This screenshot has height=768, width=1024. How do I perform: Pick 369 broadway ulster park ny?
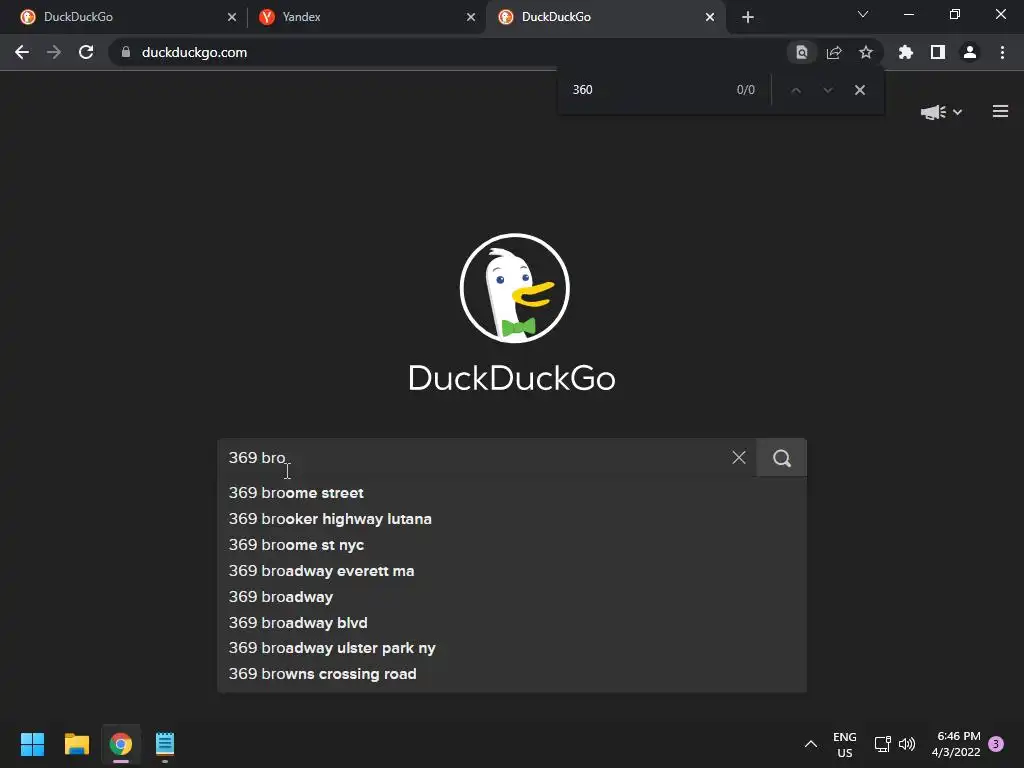point(512,648)
